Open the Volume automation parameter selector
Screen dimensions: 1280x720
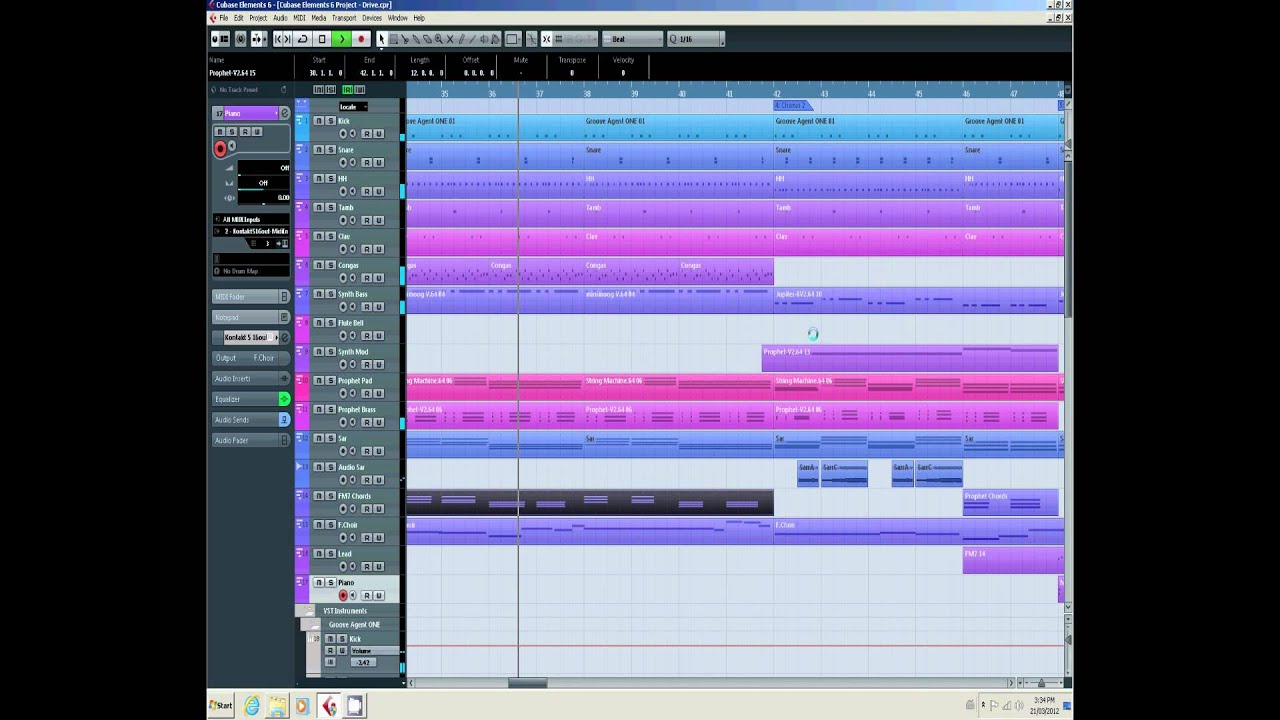pos(373,651)
